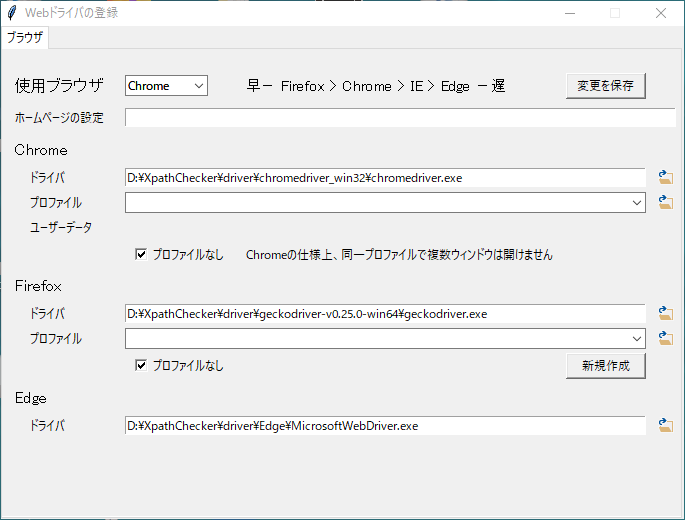This screenshot has height=520, width=685.
Task: Open folder icon beside Firefox profile dropdown
Action: (665, 338)
